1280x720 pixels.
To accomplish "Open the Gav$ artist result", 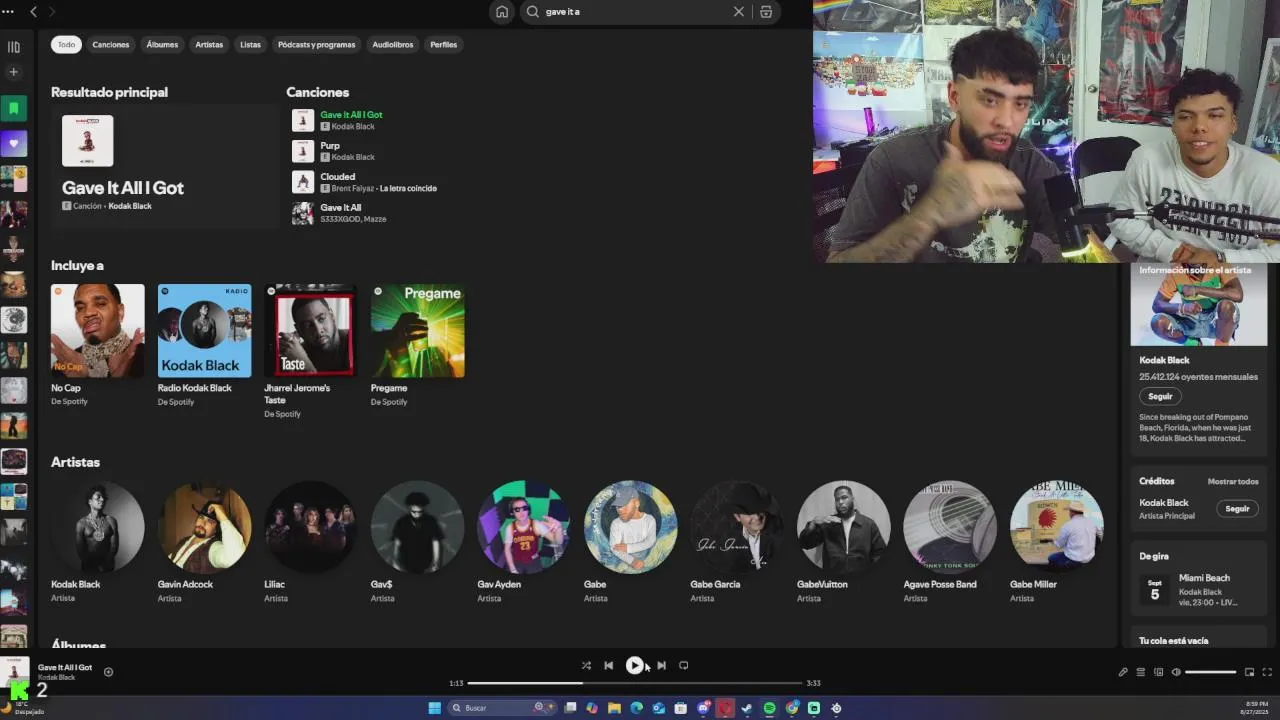I will (x=417, y=527).
